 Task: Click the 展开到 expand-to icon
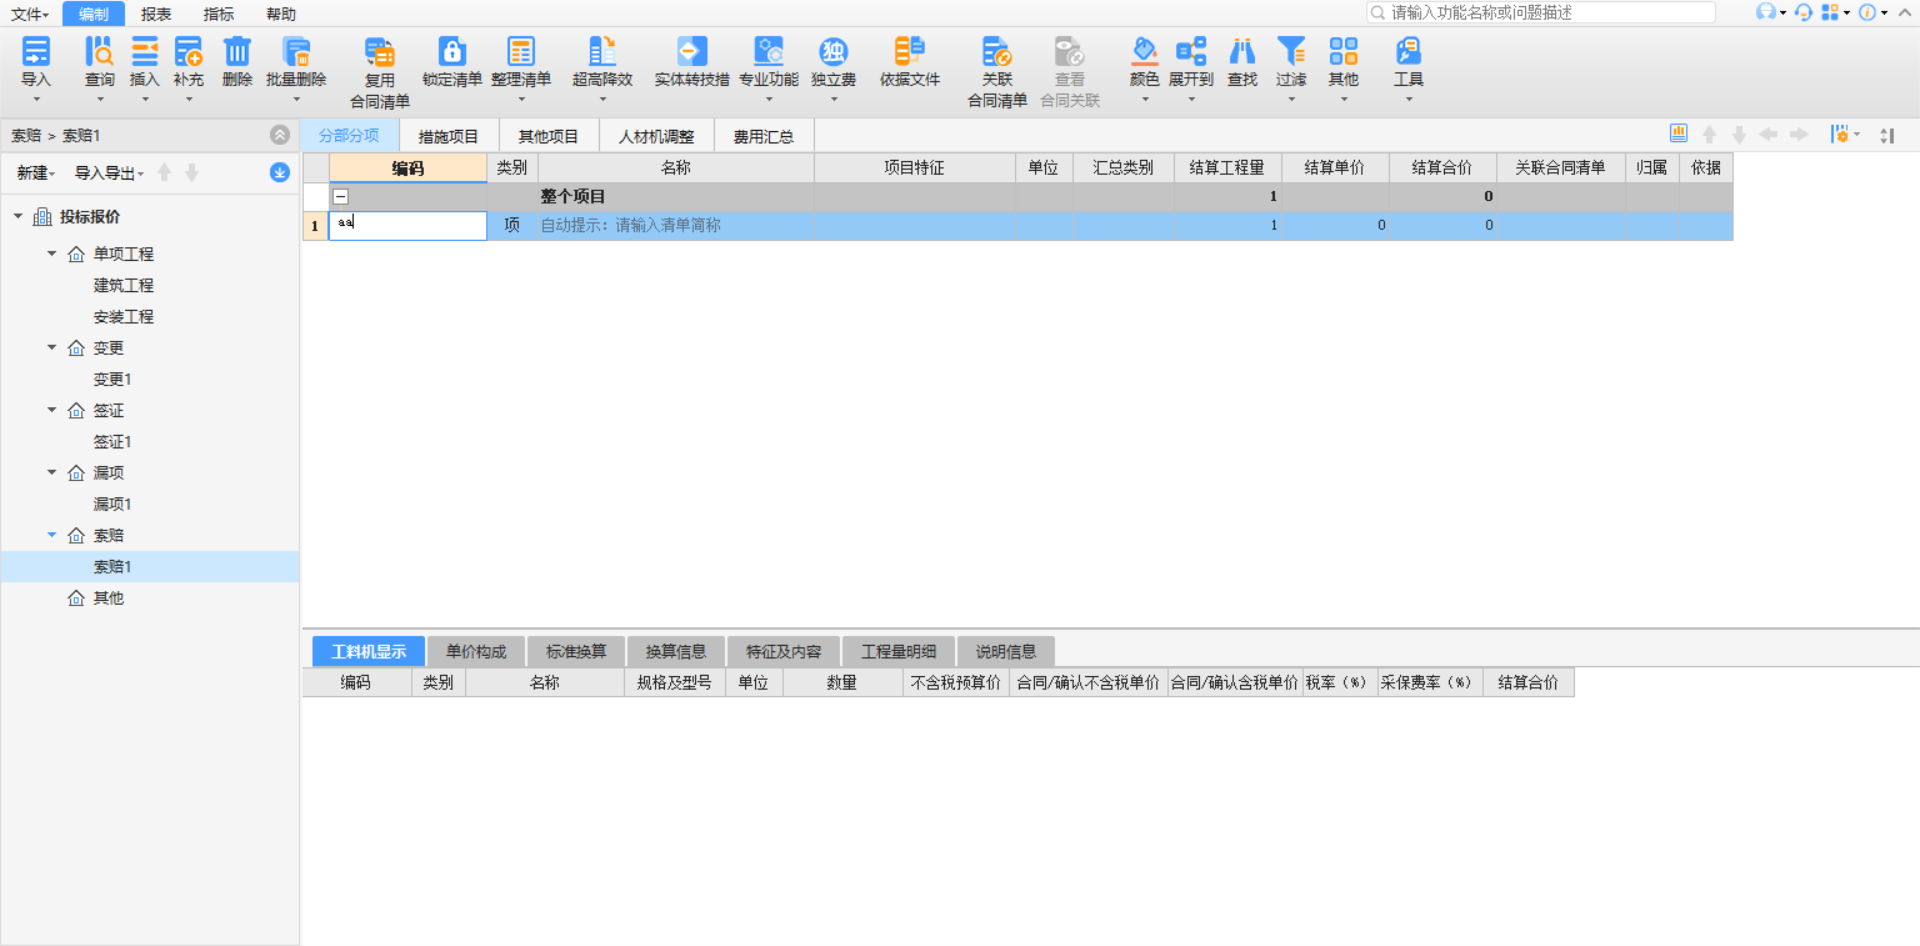pos(1191,52)
